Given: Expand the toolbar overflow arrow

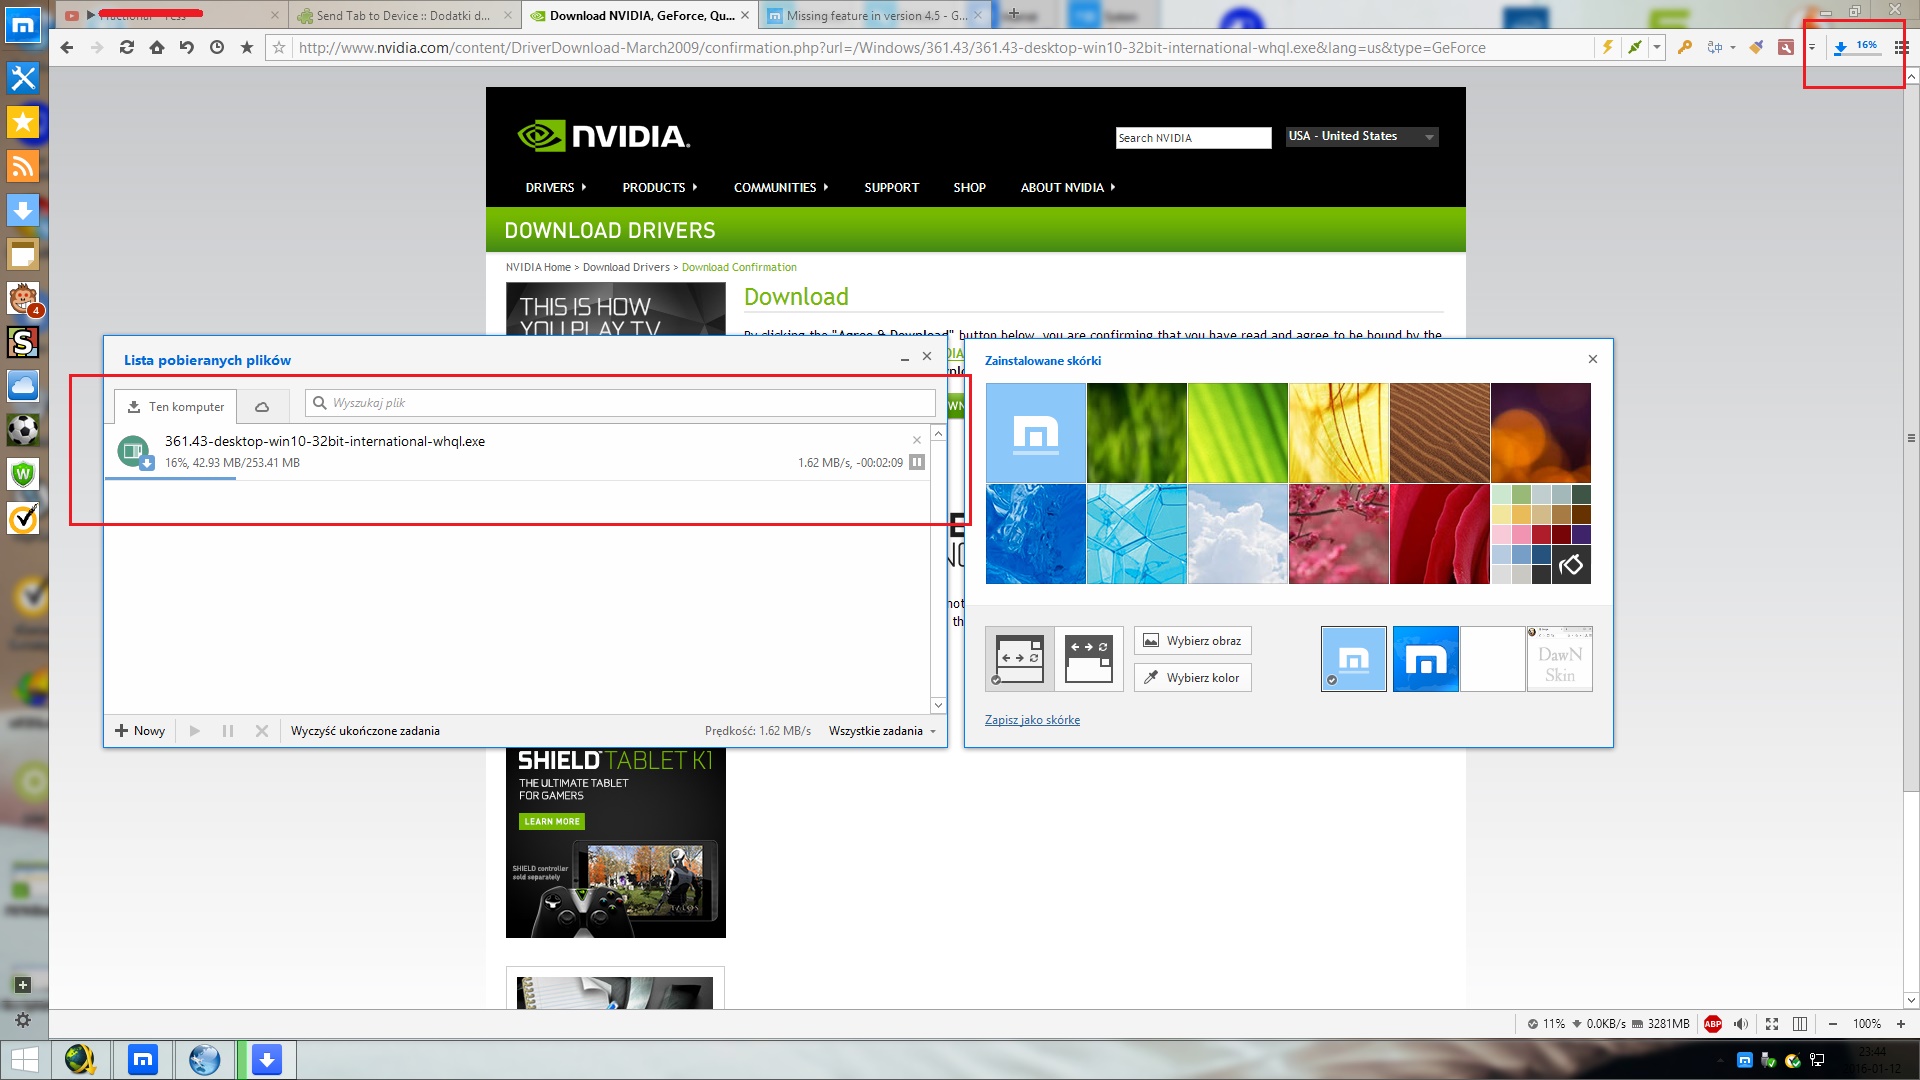Looking at the screenshot, I should [x=1811, y=47].
